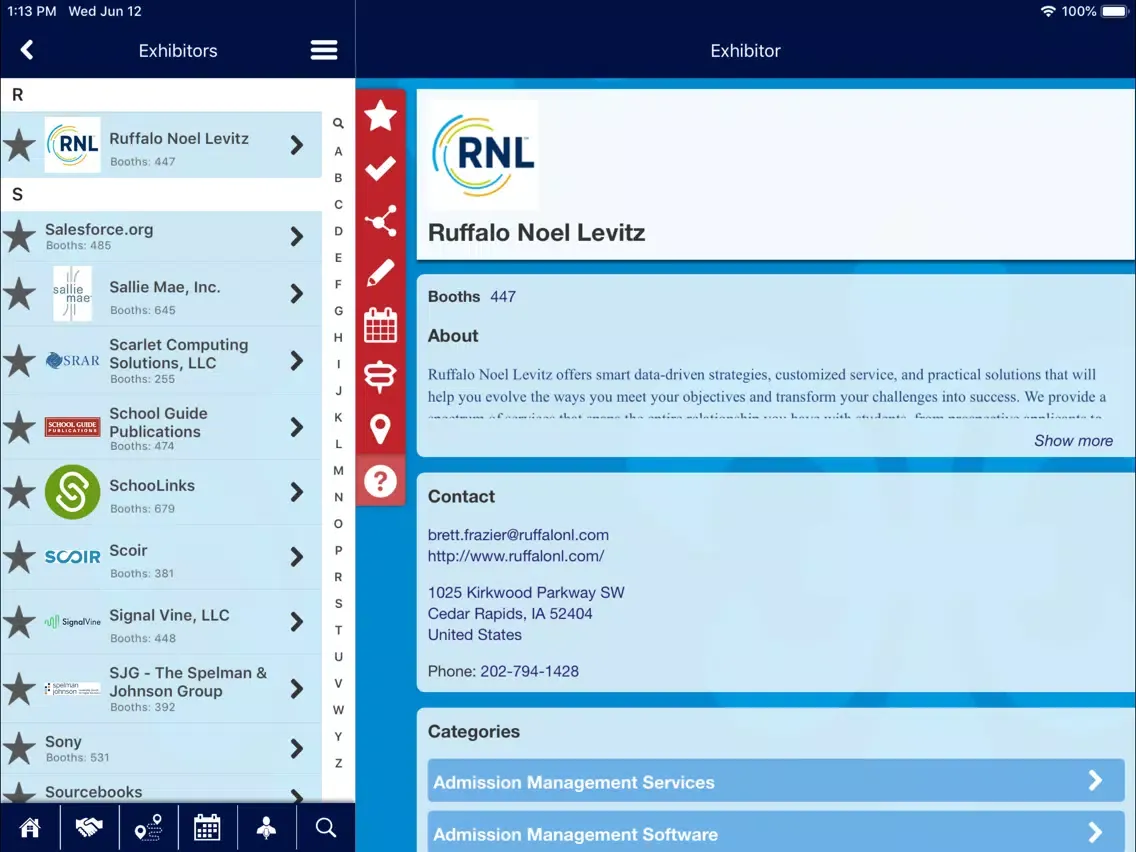The height and width of the screenshot is (852, 1136).
Task: Favorite SchooLinks with star
Action: (x=20, y=493)
